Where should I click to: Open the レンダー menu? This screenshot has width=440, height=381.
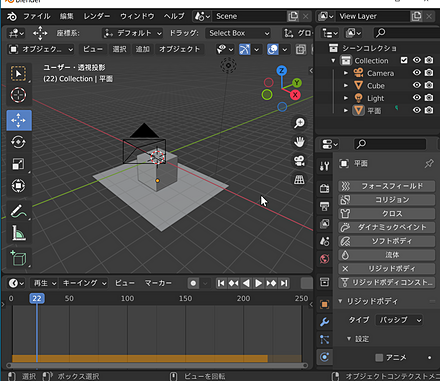(97, 16)
